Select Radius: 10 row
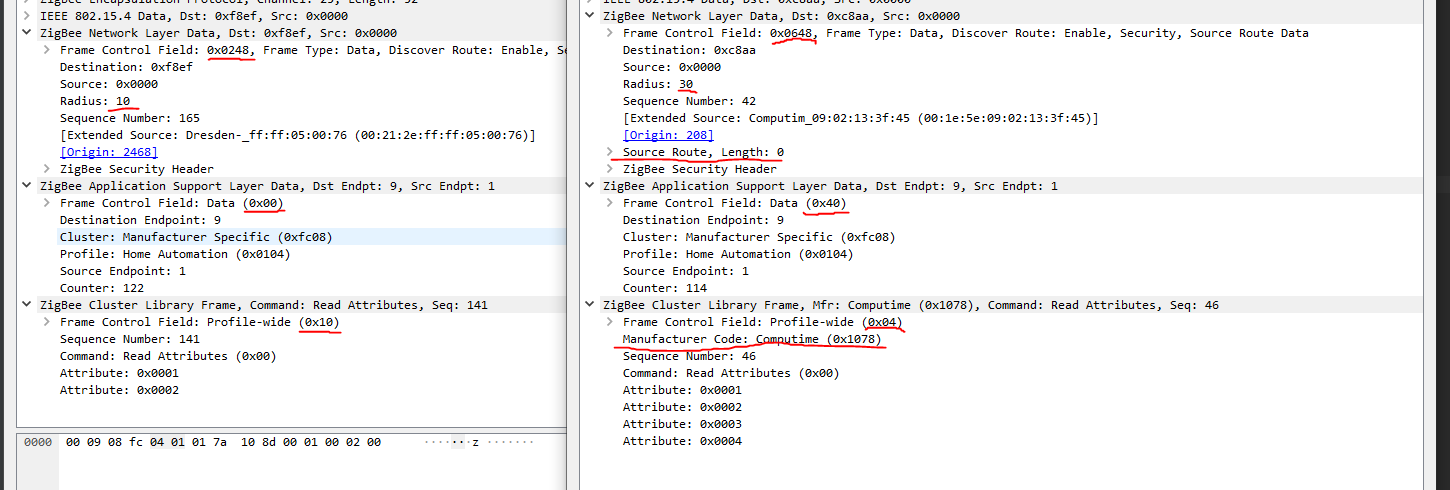This screenshot has width=1450, height=490. [95, 101]
